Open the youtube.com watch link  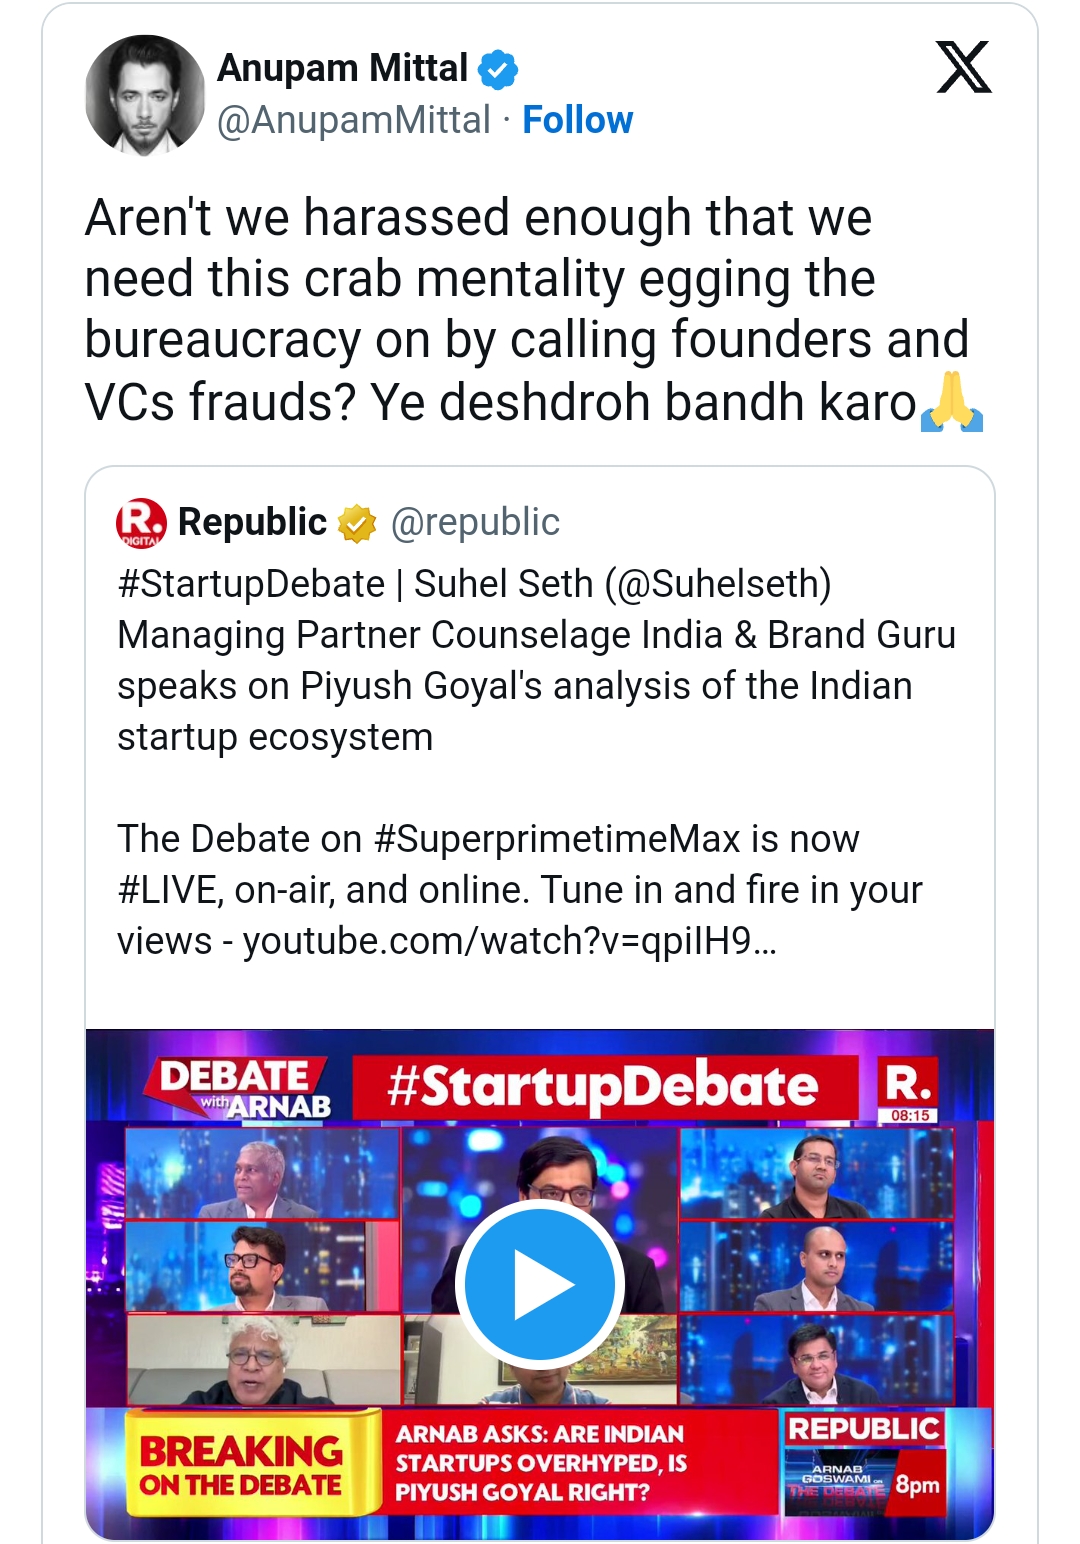509,941
